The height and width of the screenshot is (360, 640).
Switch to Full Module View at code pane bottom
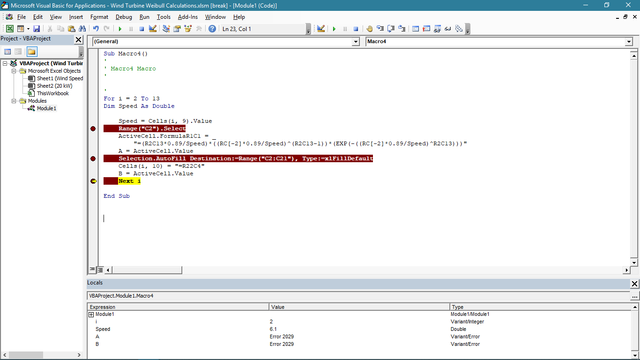pos(100,270)
